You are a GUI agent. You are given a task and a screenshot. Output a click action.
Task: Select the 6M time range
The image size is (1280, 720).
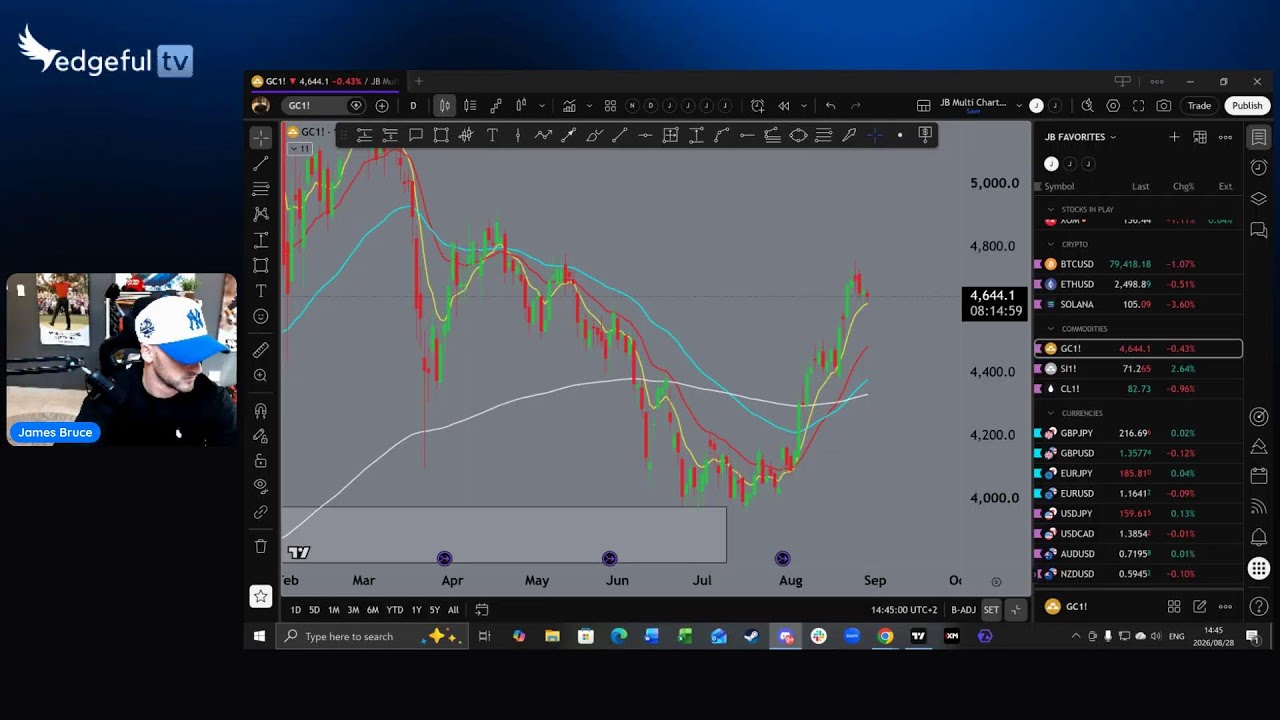coord(372,610)
